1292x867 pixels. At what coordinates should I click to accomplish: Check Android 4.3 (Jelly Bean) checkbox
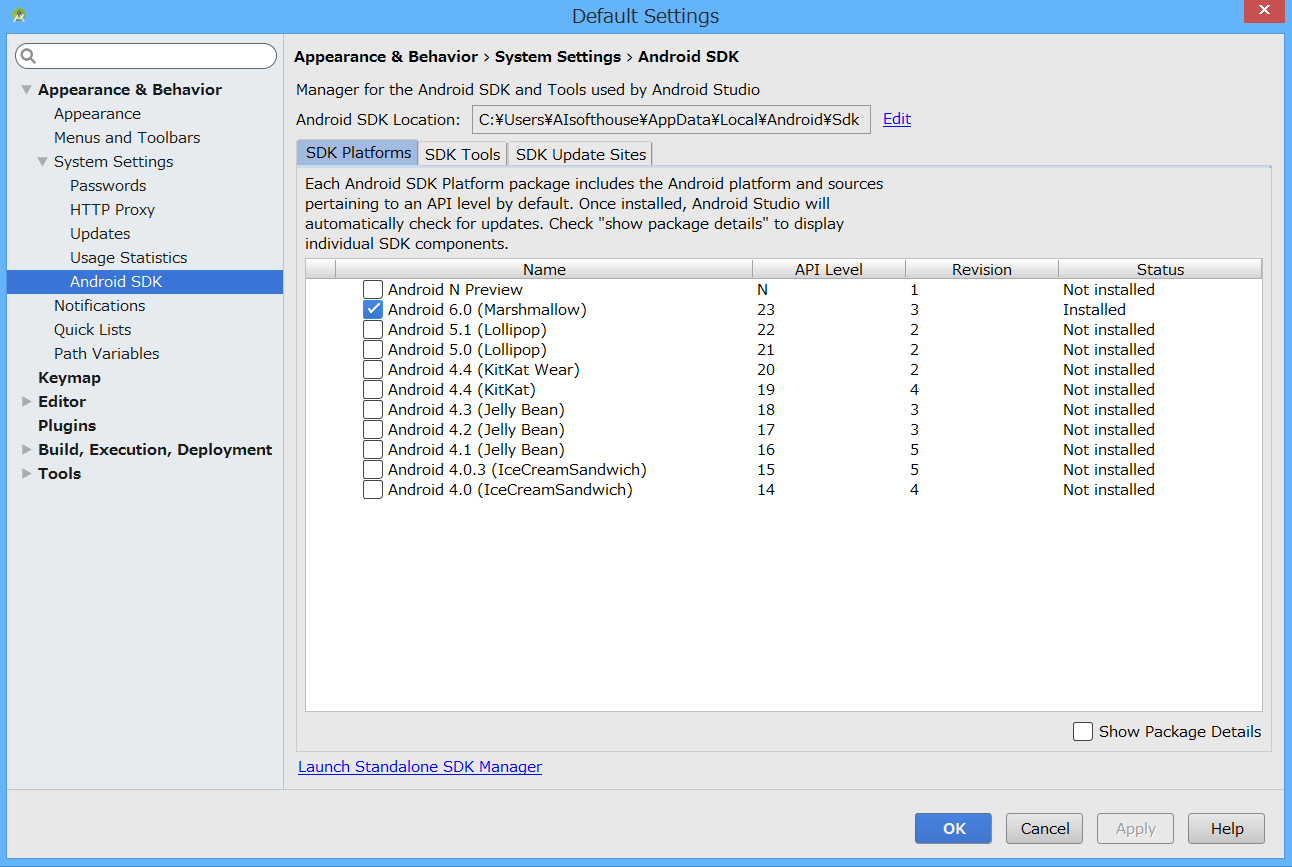tap(373, 410)
